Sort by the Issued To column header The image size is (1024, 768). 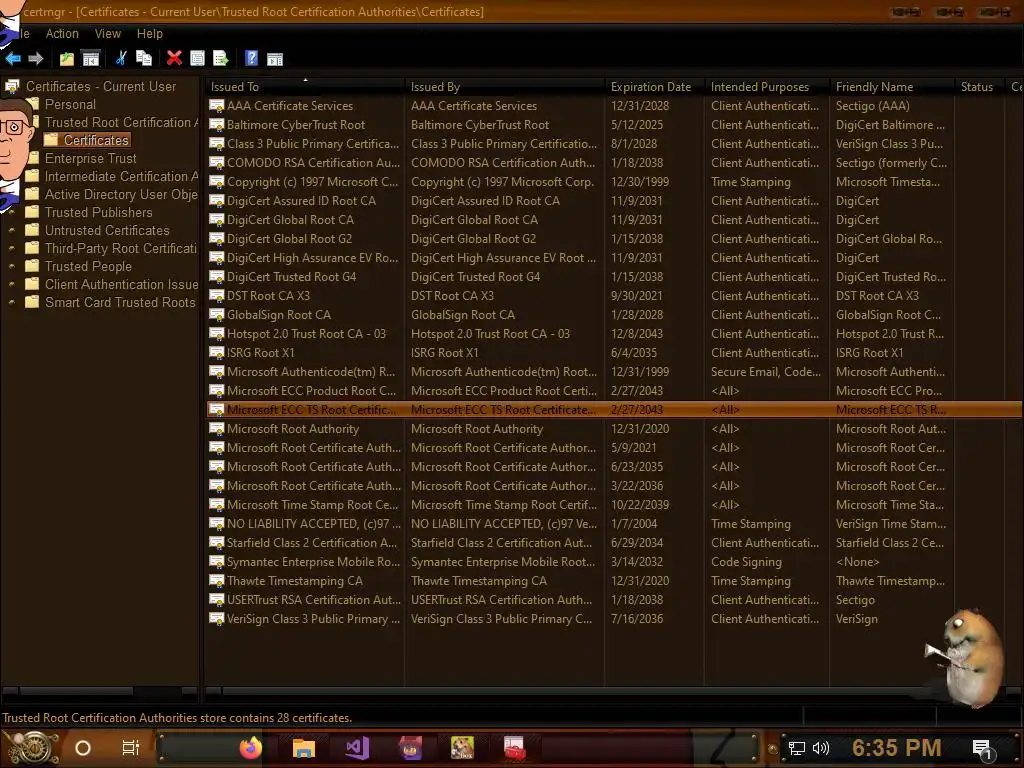(304, 87)
